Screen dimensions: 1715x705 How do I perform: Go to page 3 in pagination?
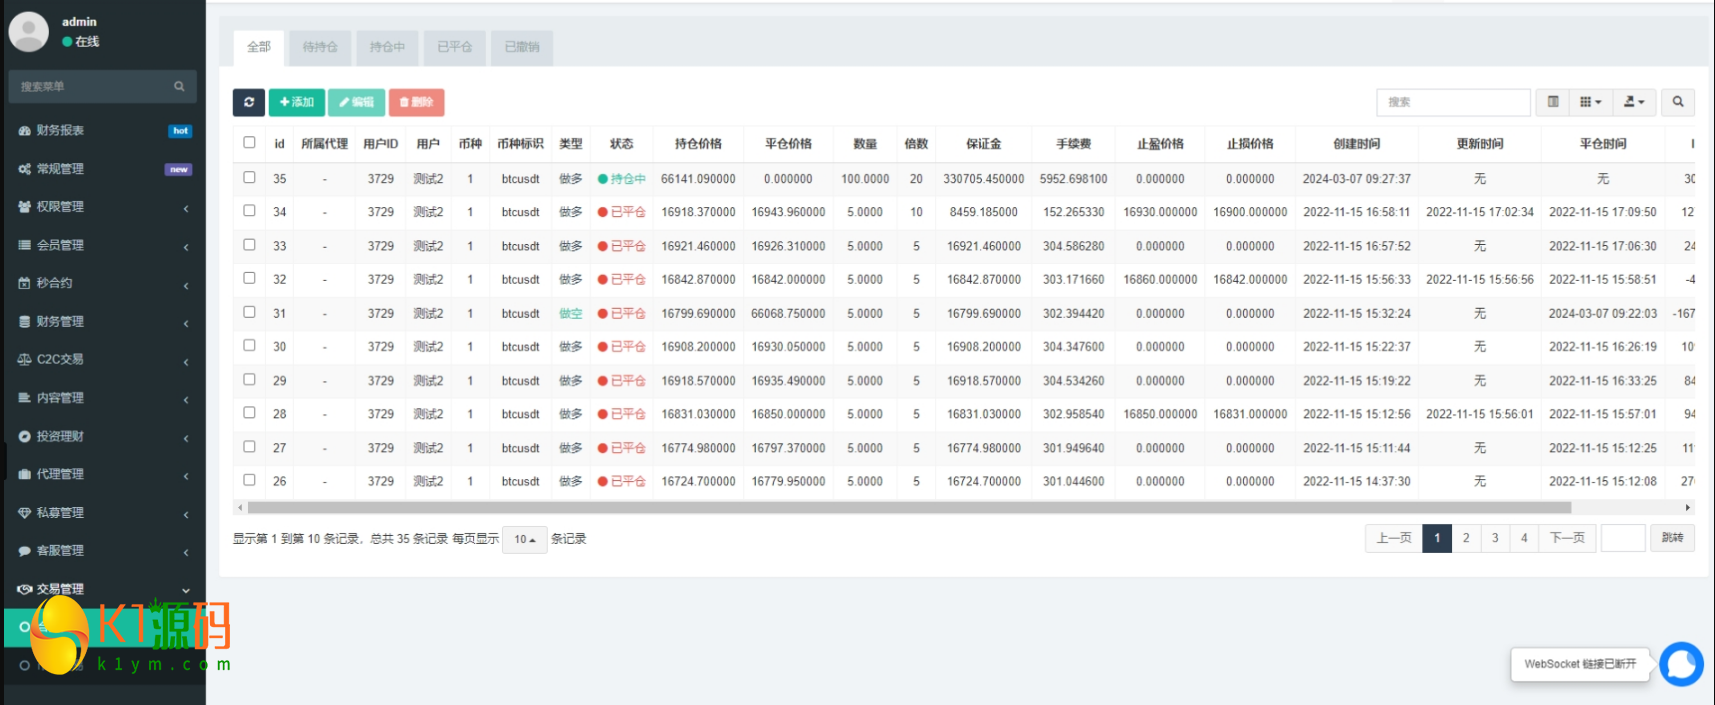click(1495, 538)
